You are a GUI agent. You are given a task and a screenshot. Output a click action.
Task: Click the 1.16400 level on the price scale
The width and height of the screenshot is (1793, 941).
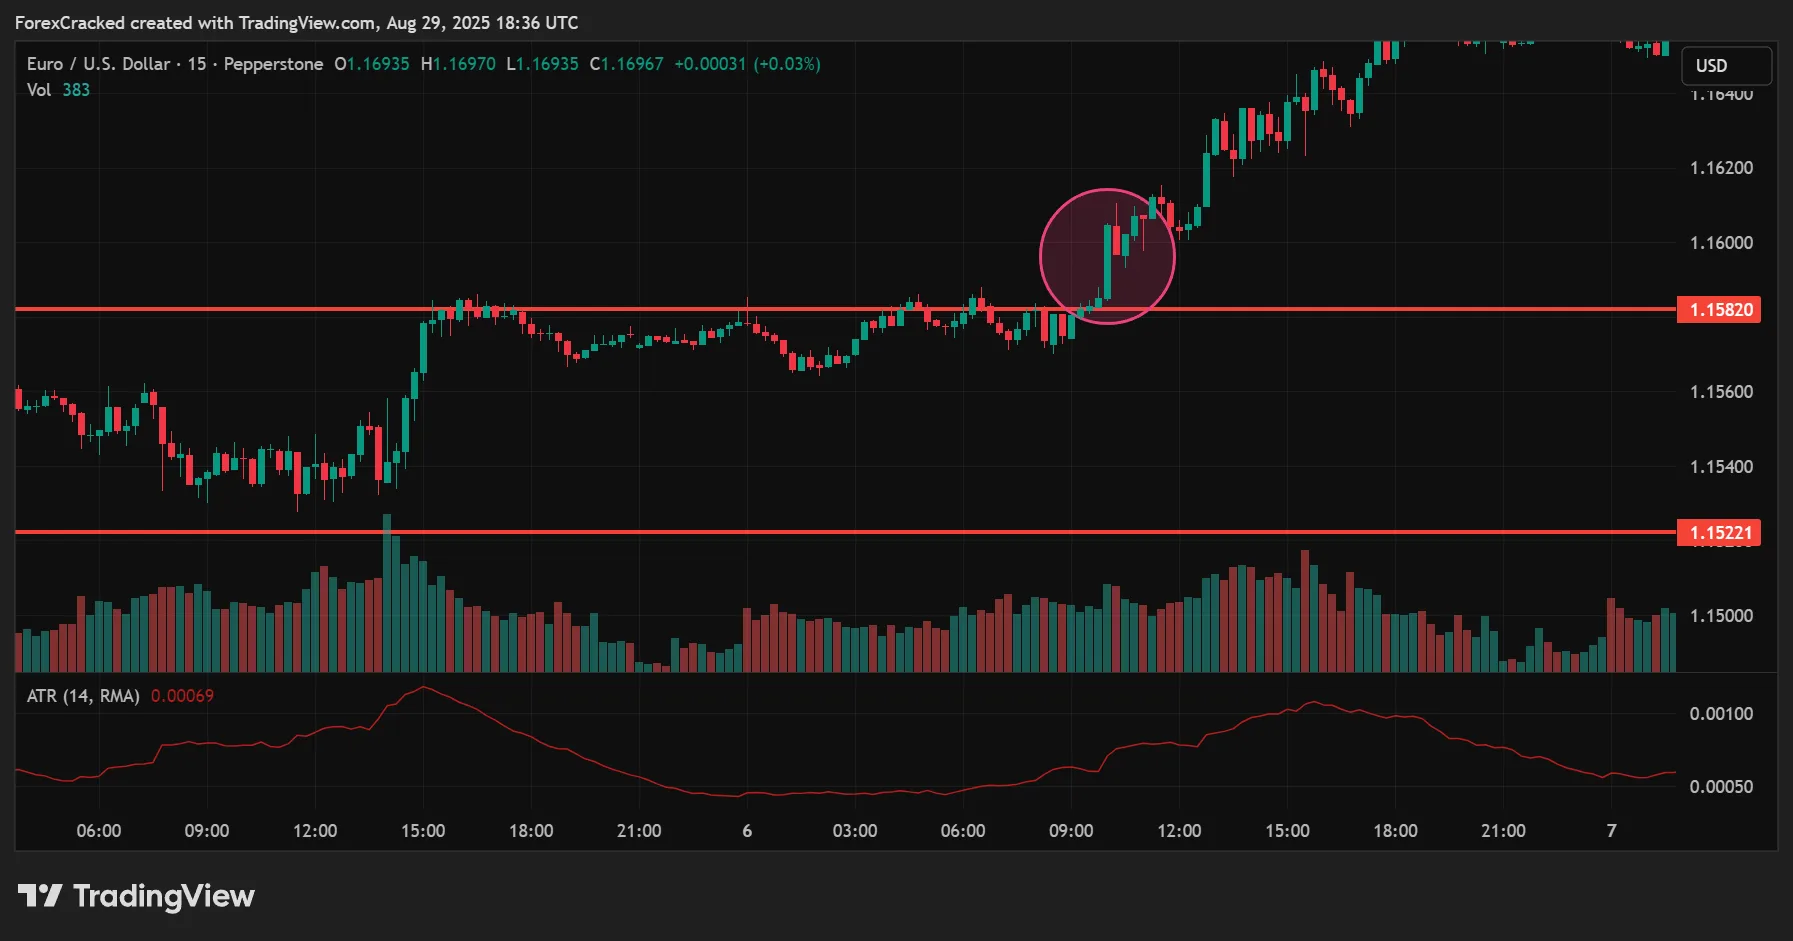click(x=1720, y=96)
